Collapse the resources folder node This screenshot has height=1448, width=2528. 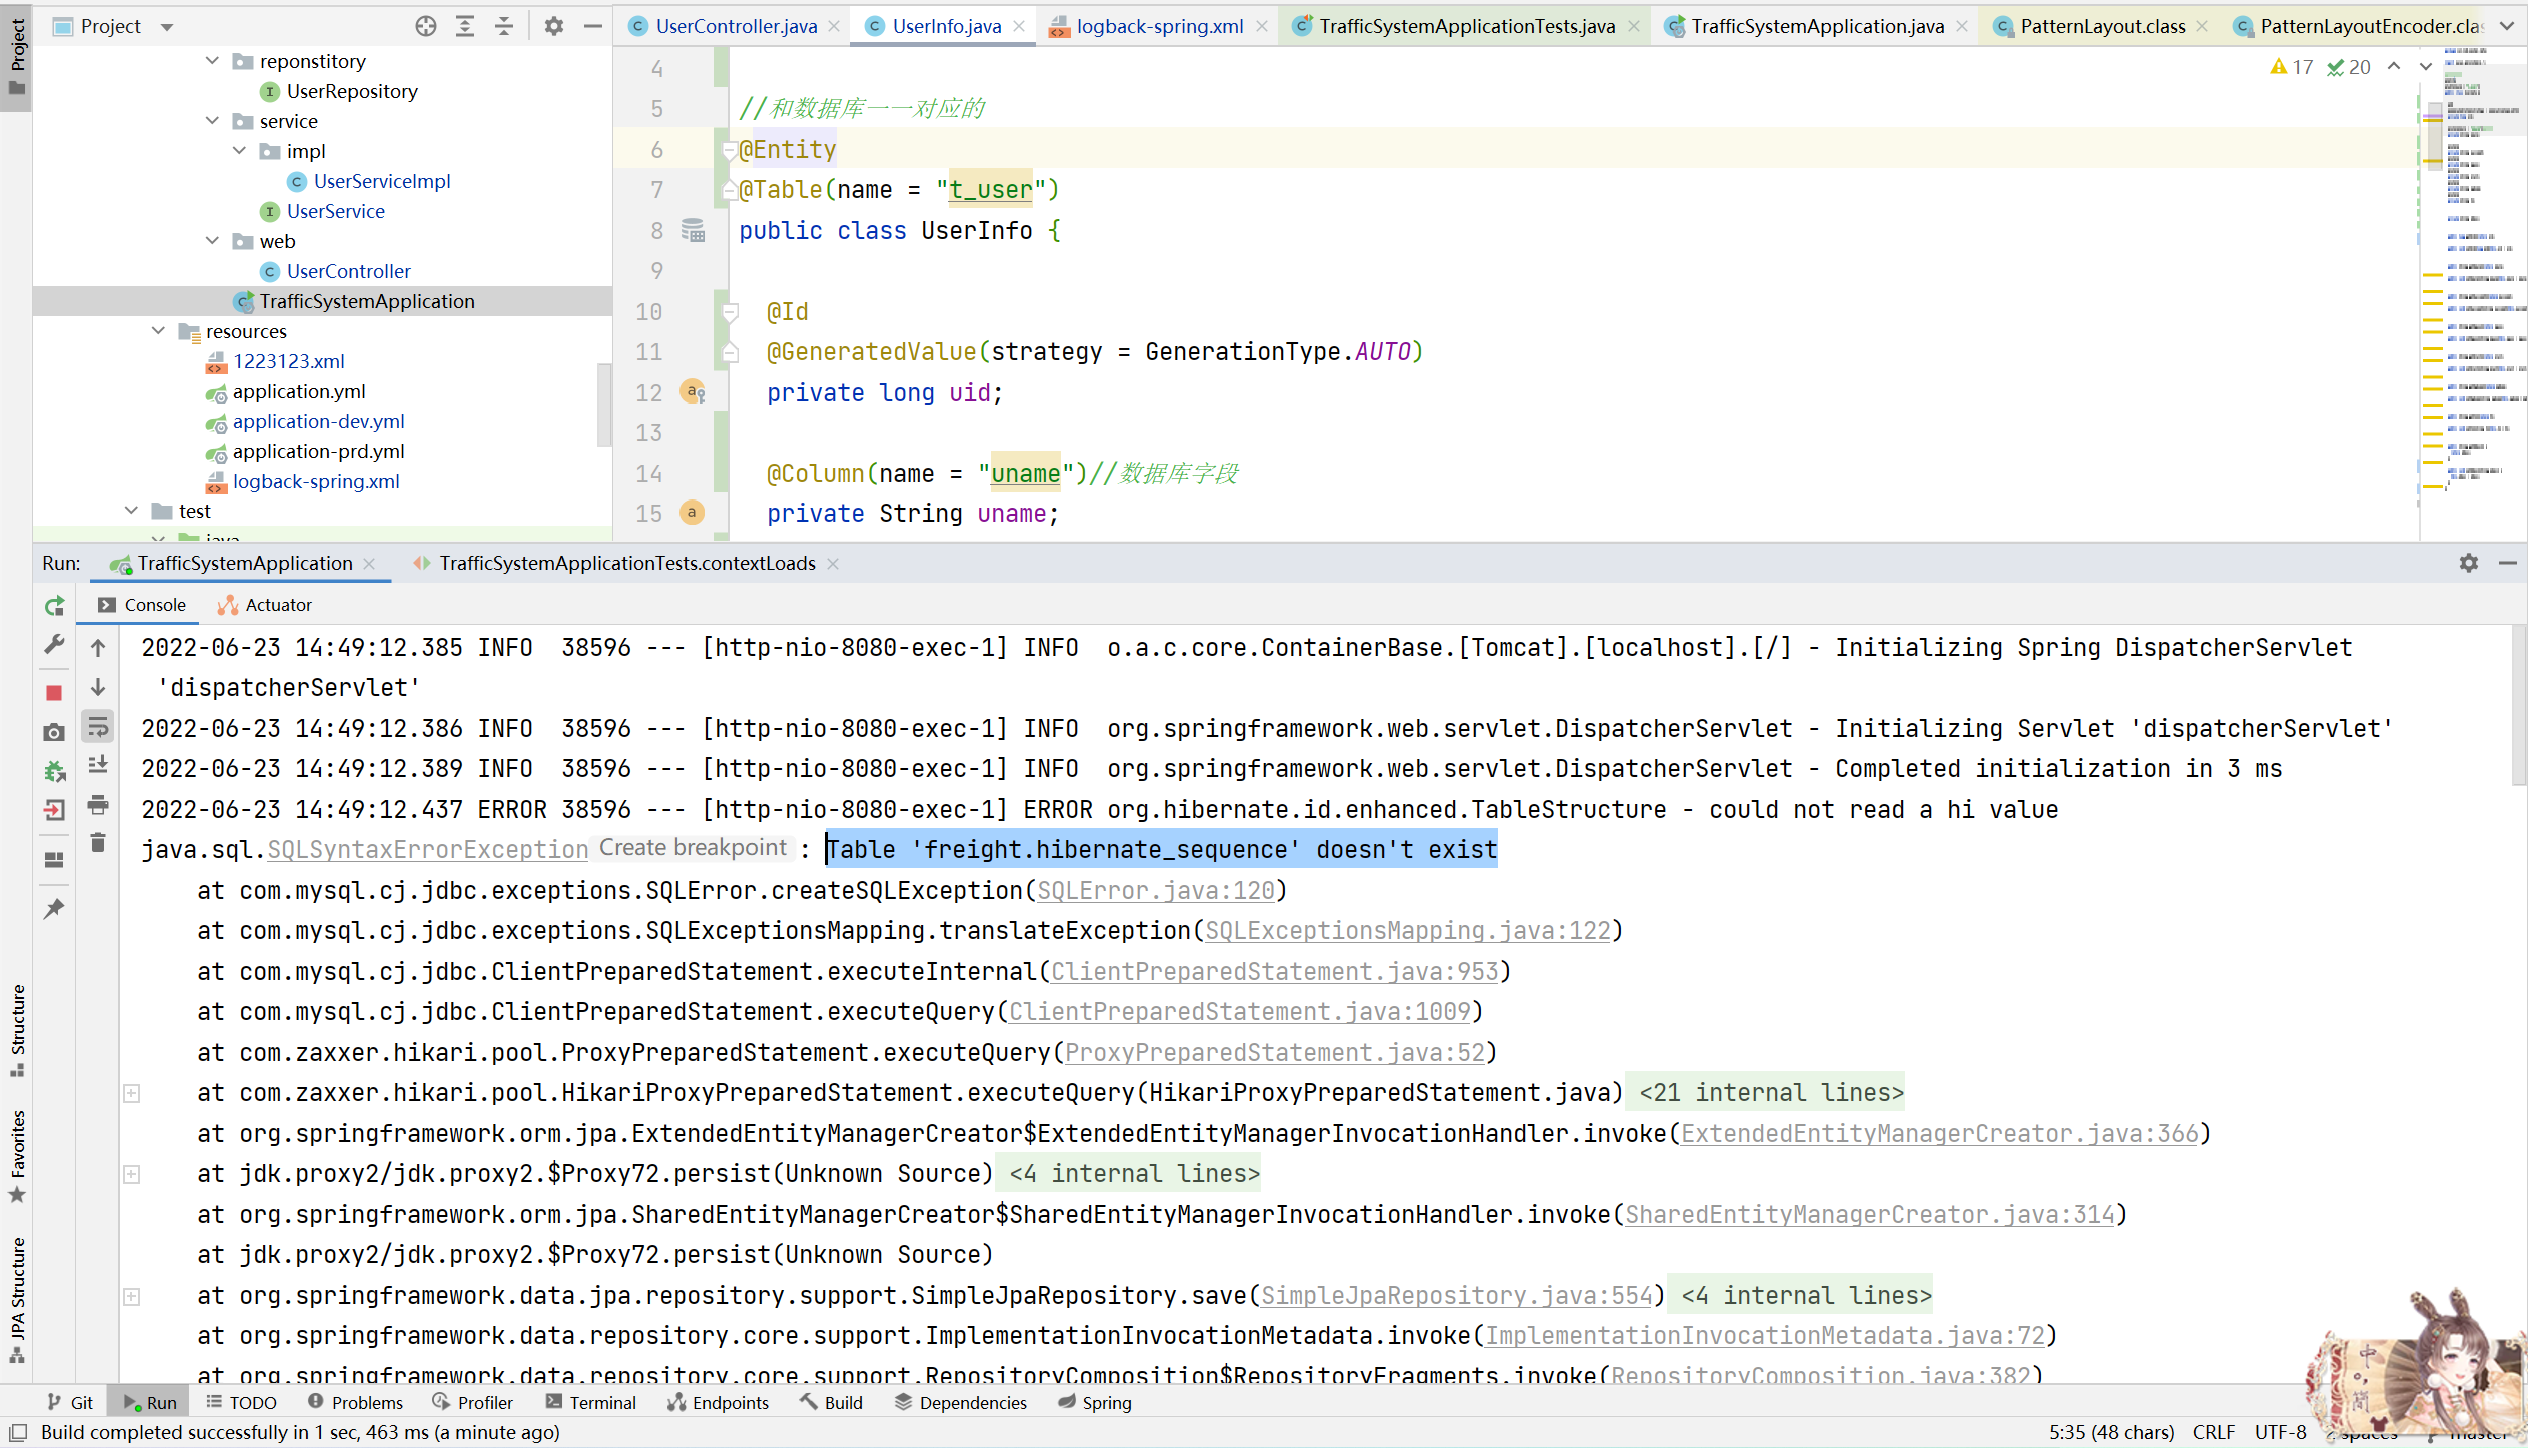pos(158,331)
